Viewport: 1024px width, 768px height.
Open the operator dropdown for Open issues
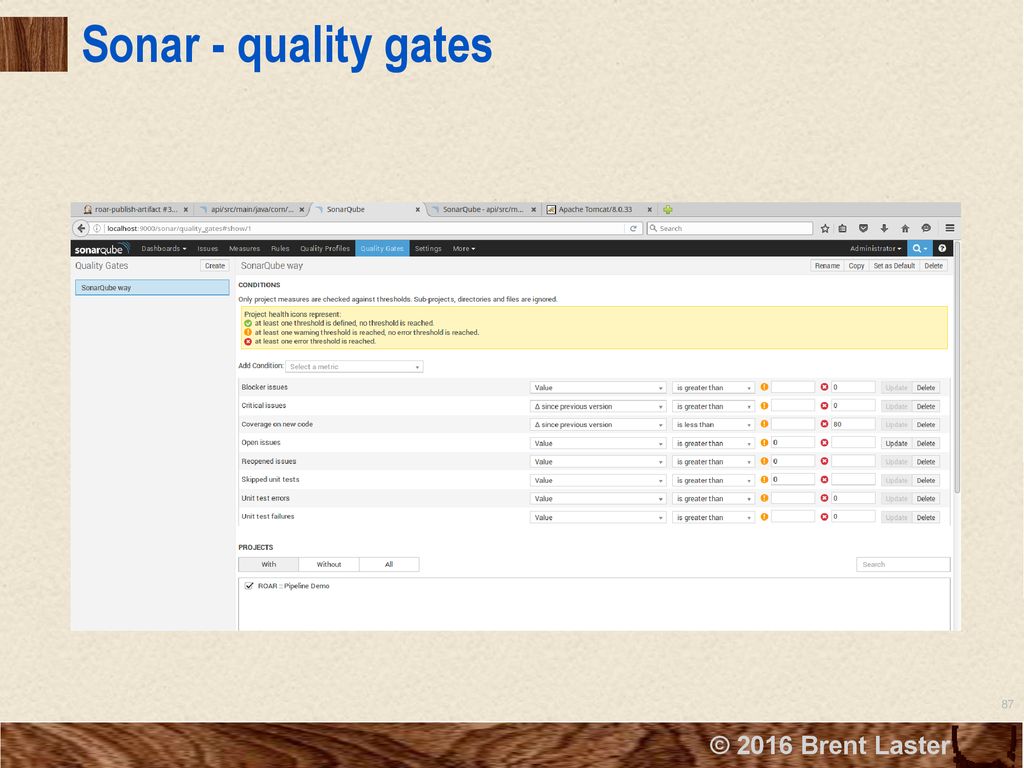(x=713, y=443)
